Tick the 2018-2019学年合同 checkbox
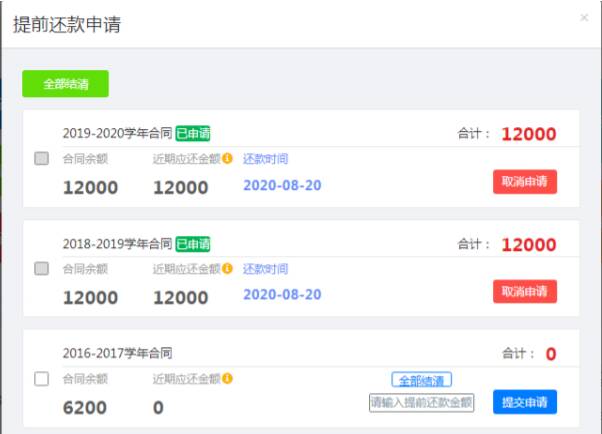This screenshot has width=602, height=434. [x=41, y=268]
